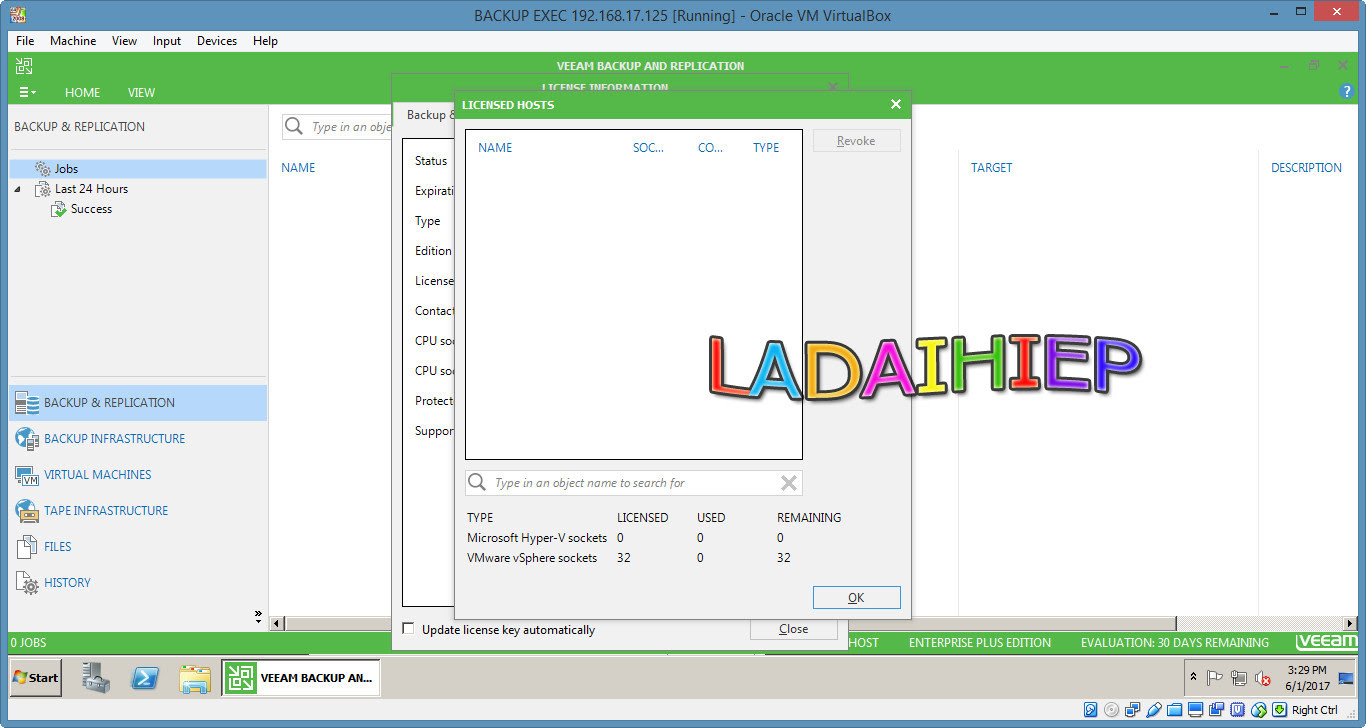The image size is (1366, 728).
Task: Show hidden tray icons arrow
Action: click(x=1193, y=678)
